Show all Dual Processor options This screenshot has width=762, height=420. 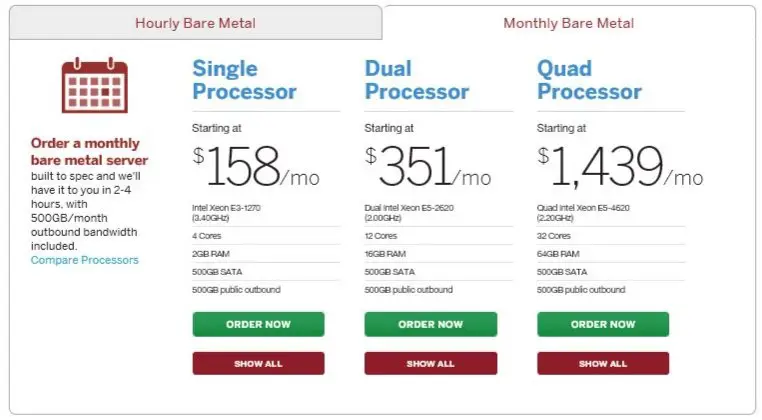click(x=431, y=364)
